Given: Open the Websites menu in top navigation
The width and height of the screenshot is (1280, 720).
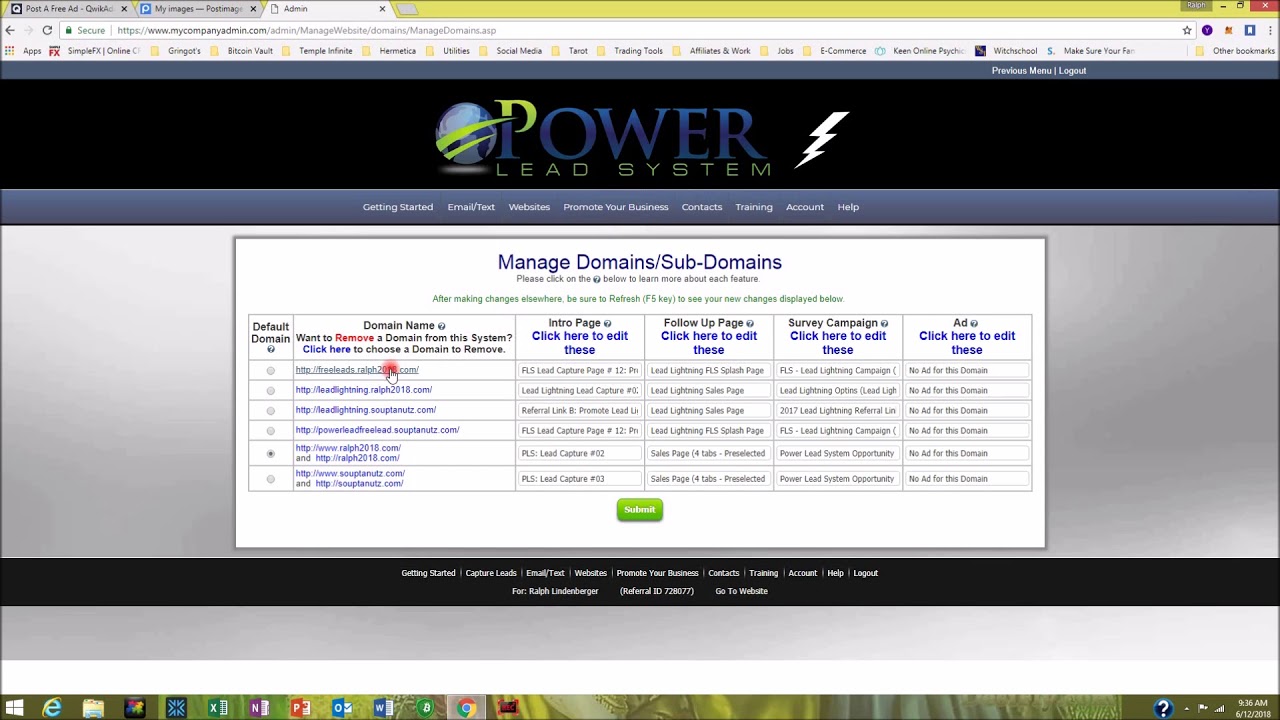Looking at the screenshot, I should tap(529, 207).
